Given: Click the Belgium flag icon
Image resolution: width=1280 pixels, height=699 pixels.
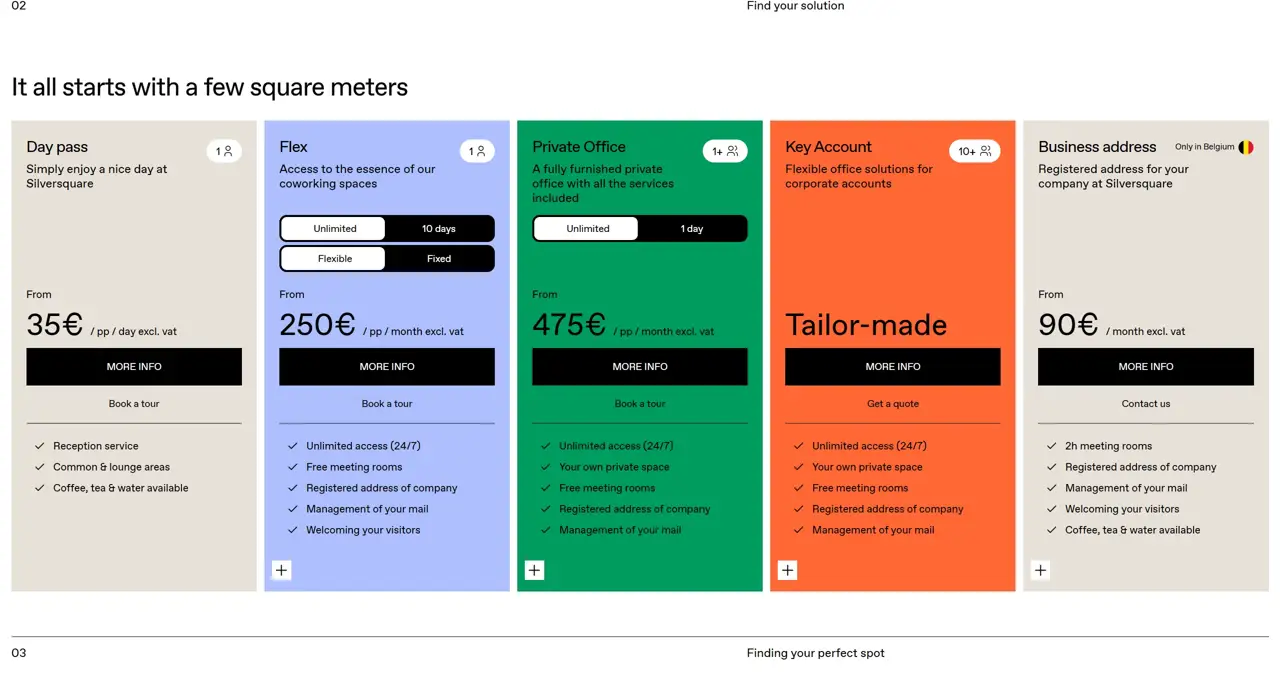Looking at the screenshot, I should click(x=1246, y=147).
